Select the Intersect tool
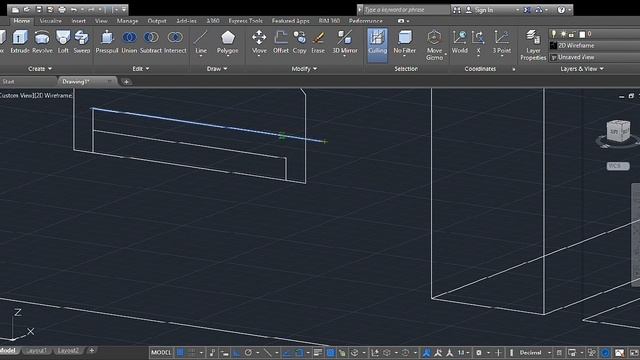 (x=175, y=42)
